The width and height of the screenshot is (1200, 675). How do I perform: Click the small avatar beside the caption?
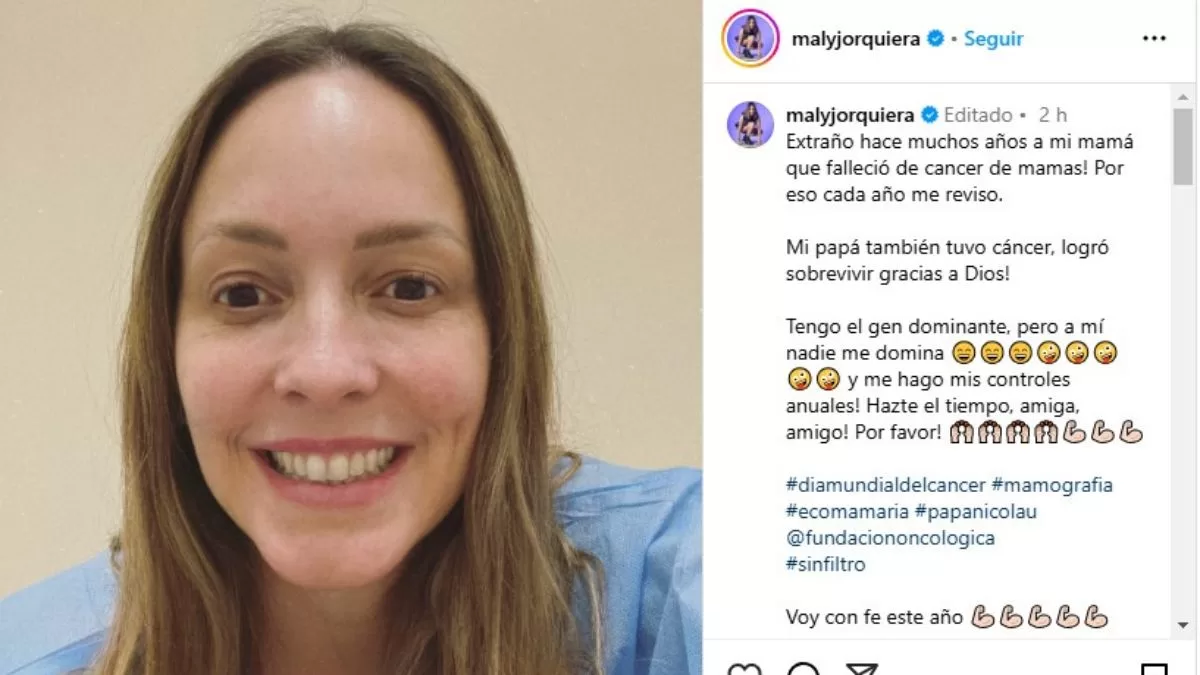(750, 125)
